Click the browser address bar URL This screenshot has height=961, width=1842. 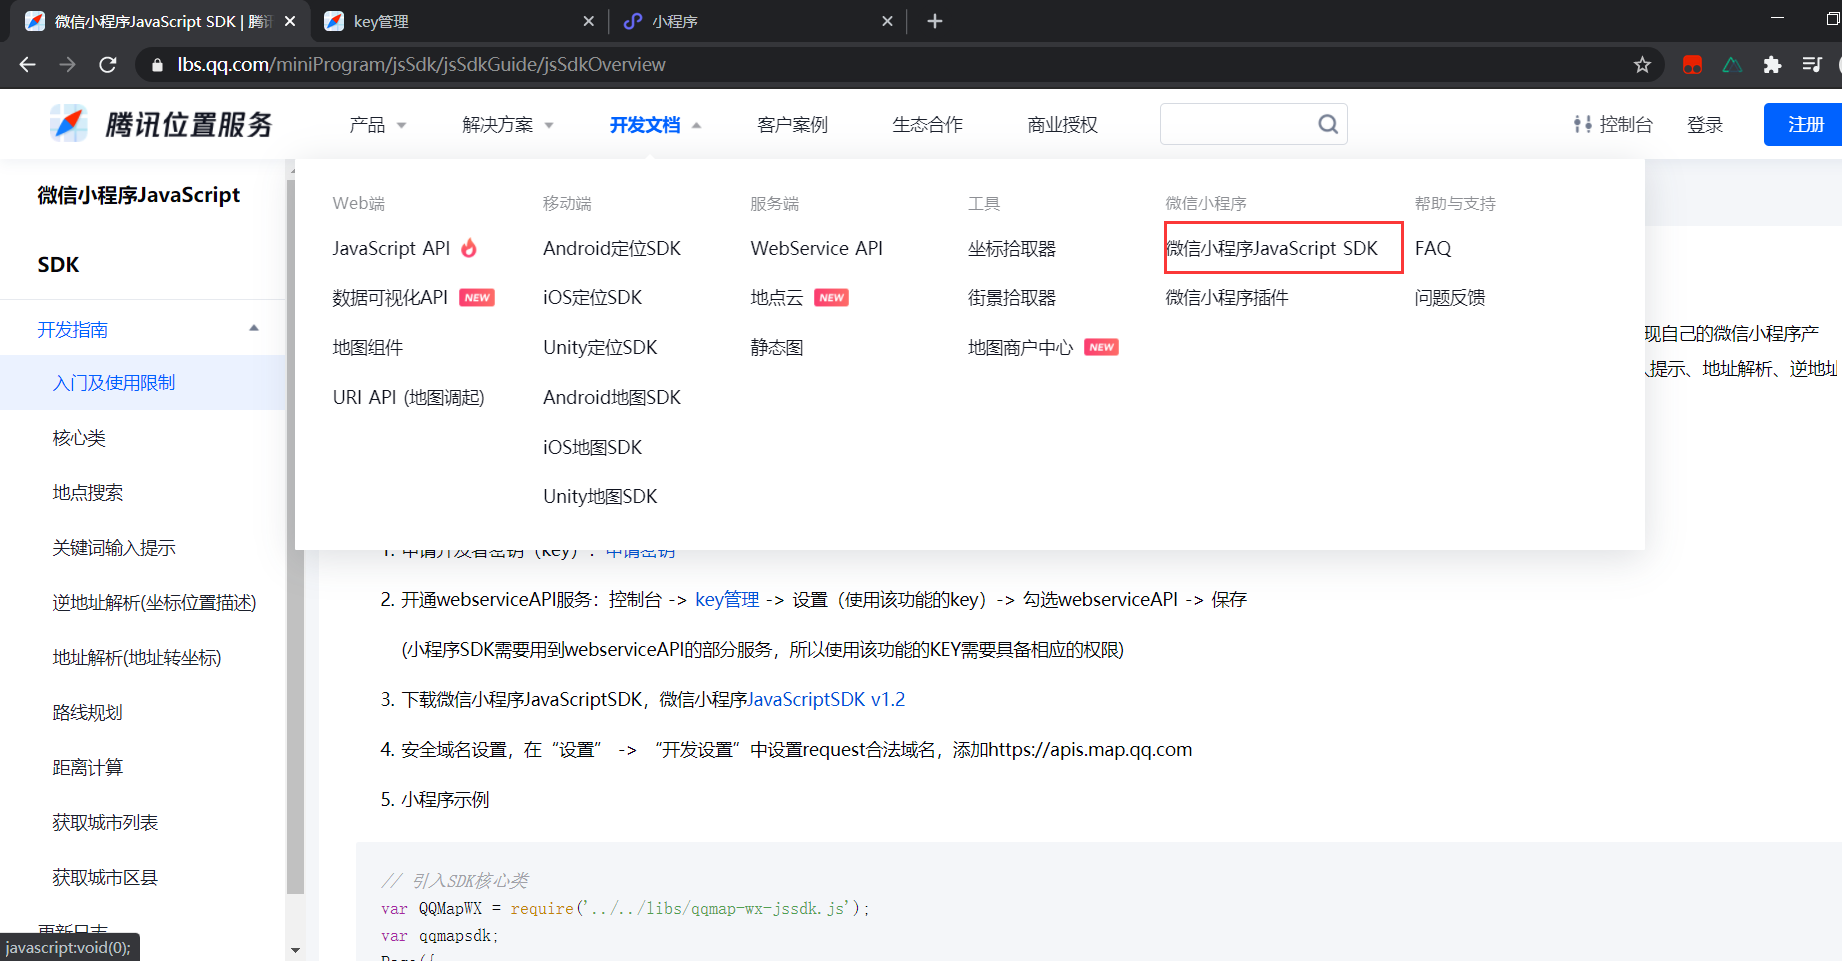coord(421,65)
